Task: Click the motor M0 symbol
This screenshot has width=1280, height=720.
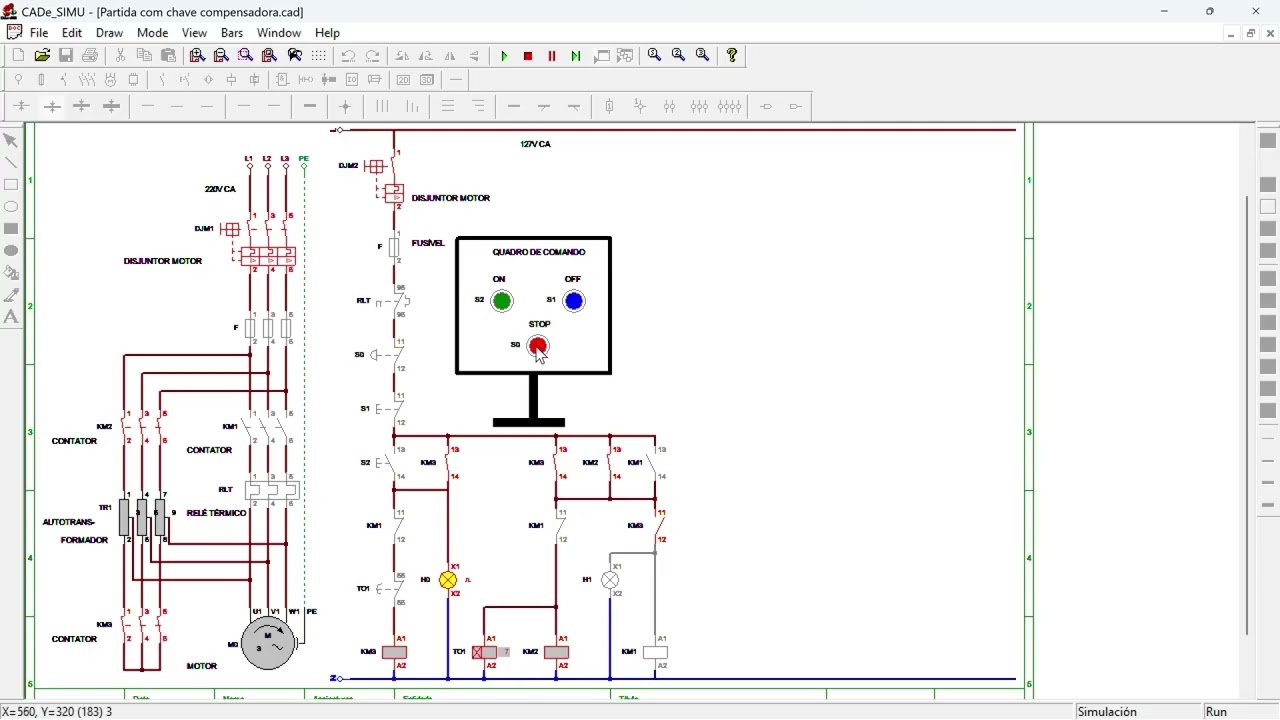Action: pyautogui.click(x=268, y=643)
